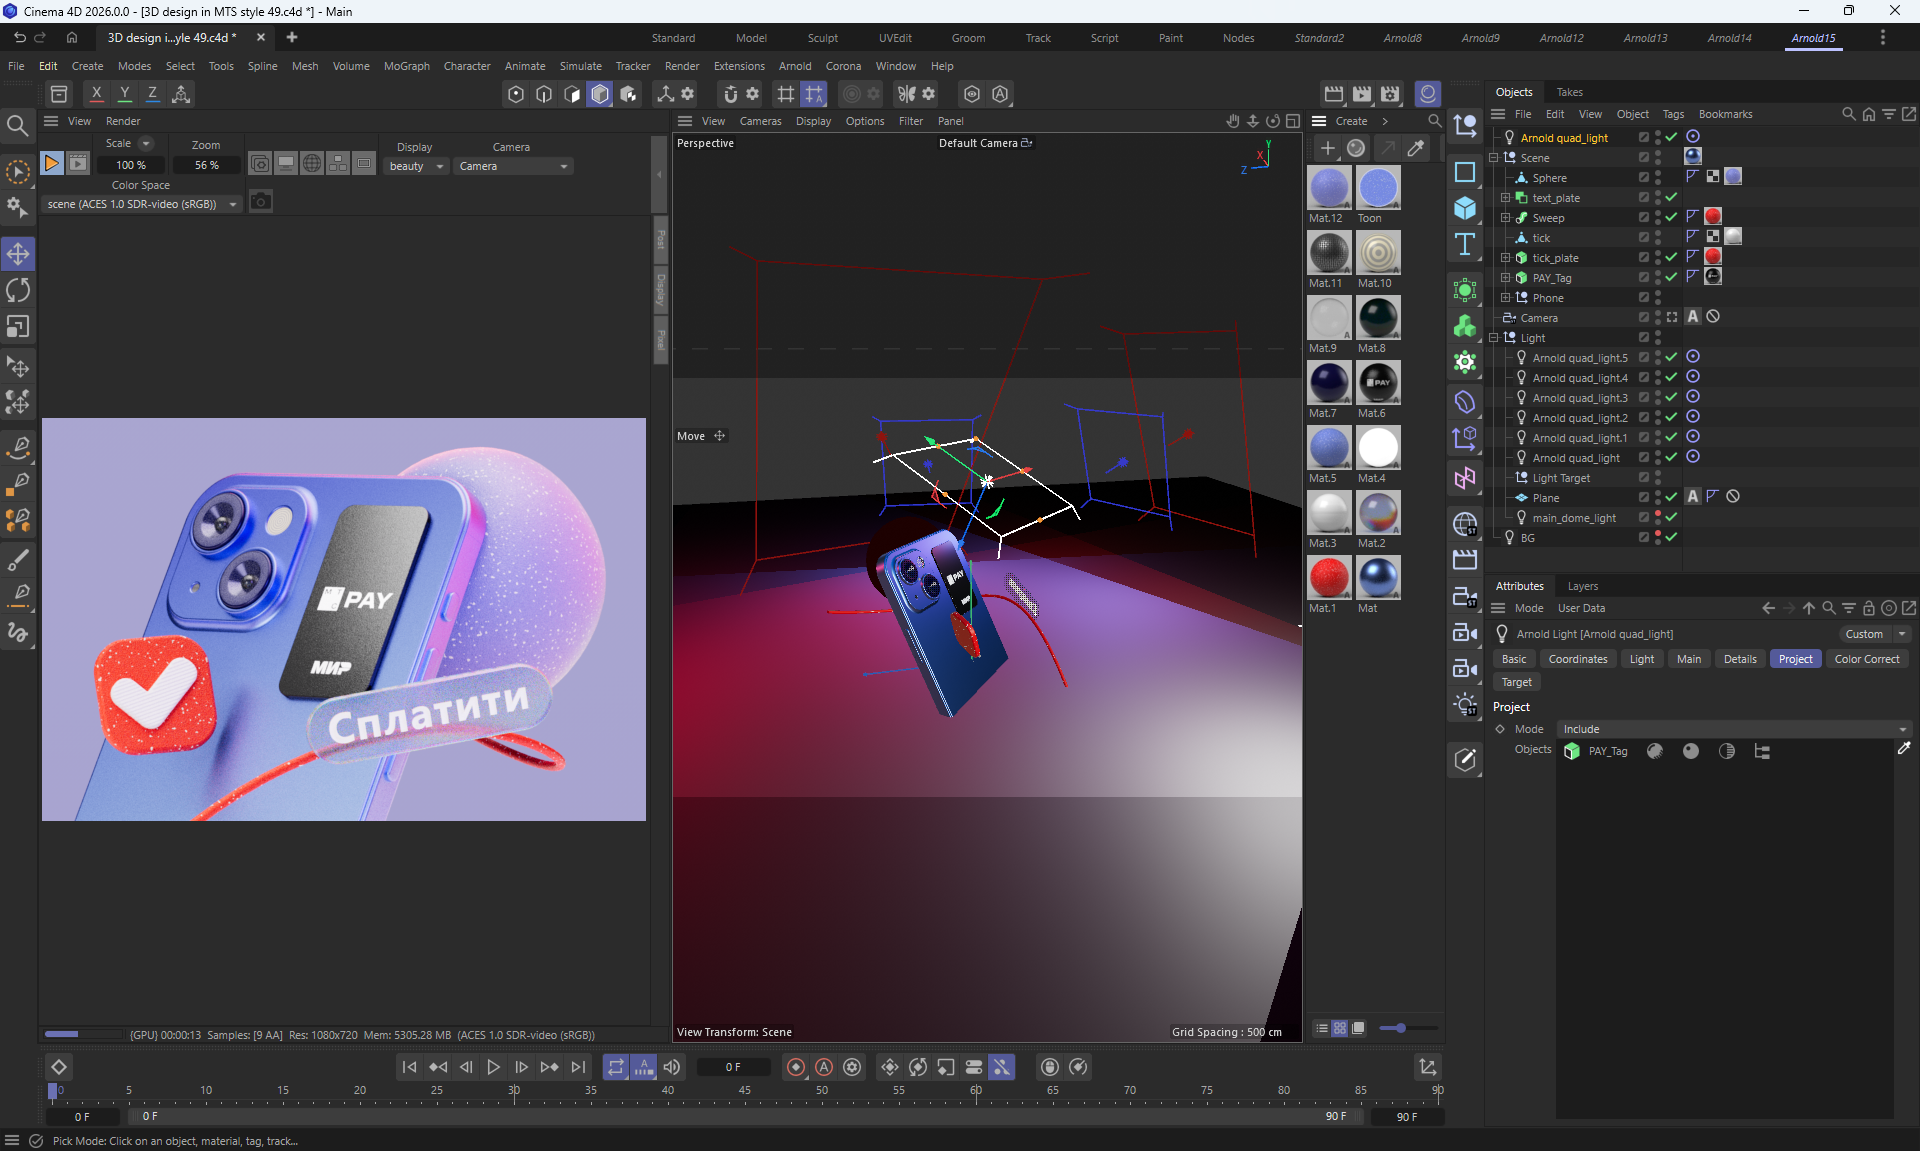Toggle enable checkmark for Sweep object
Viewport: 1920px width, 1151px height.
(x=1671, y=217)
